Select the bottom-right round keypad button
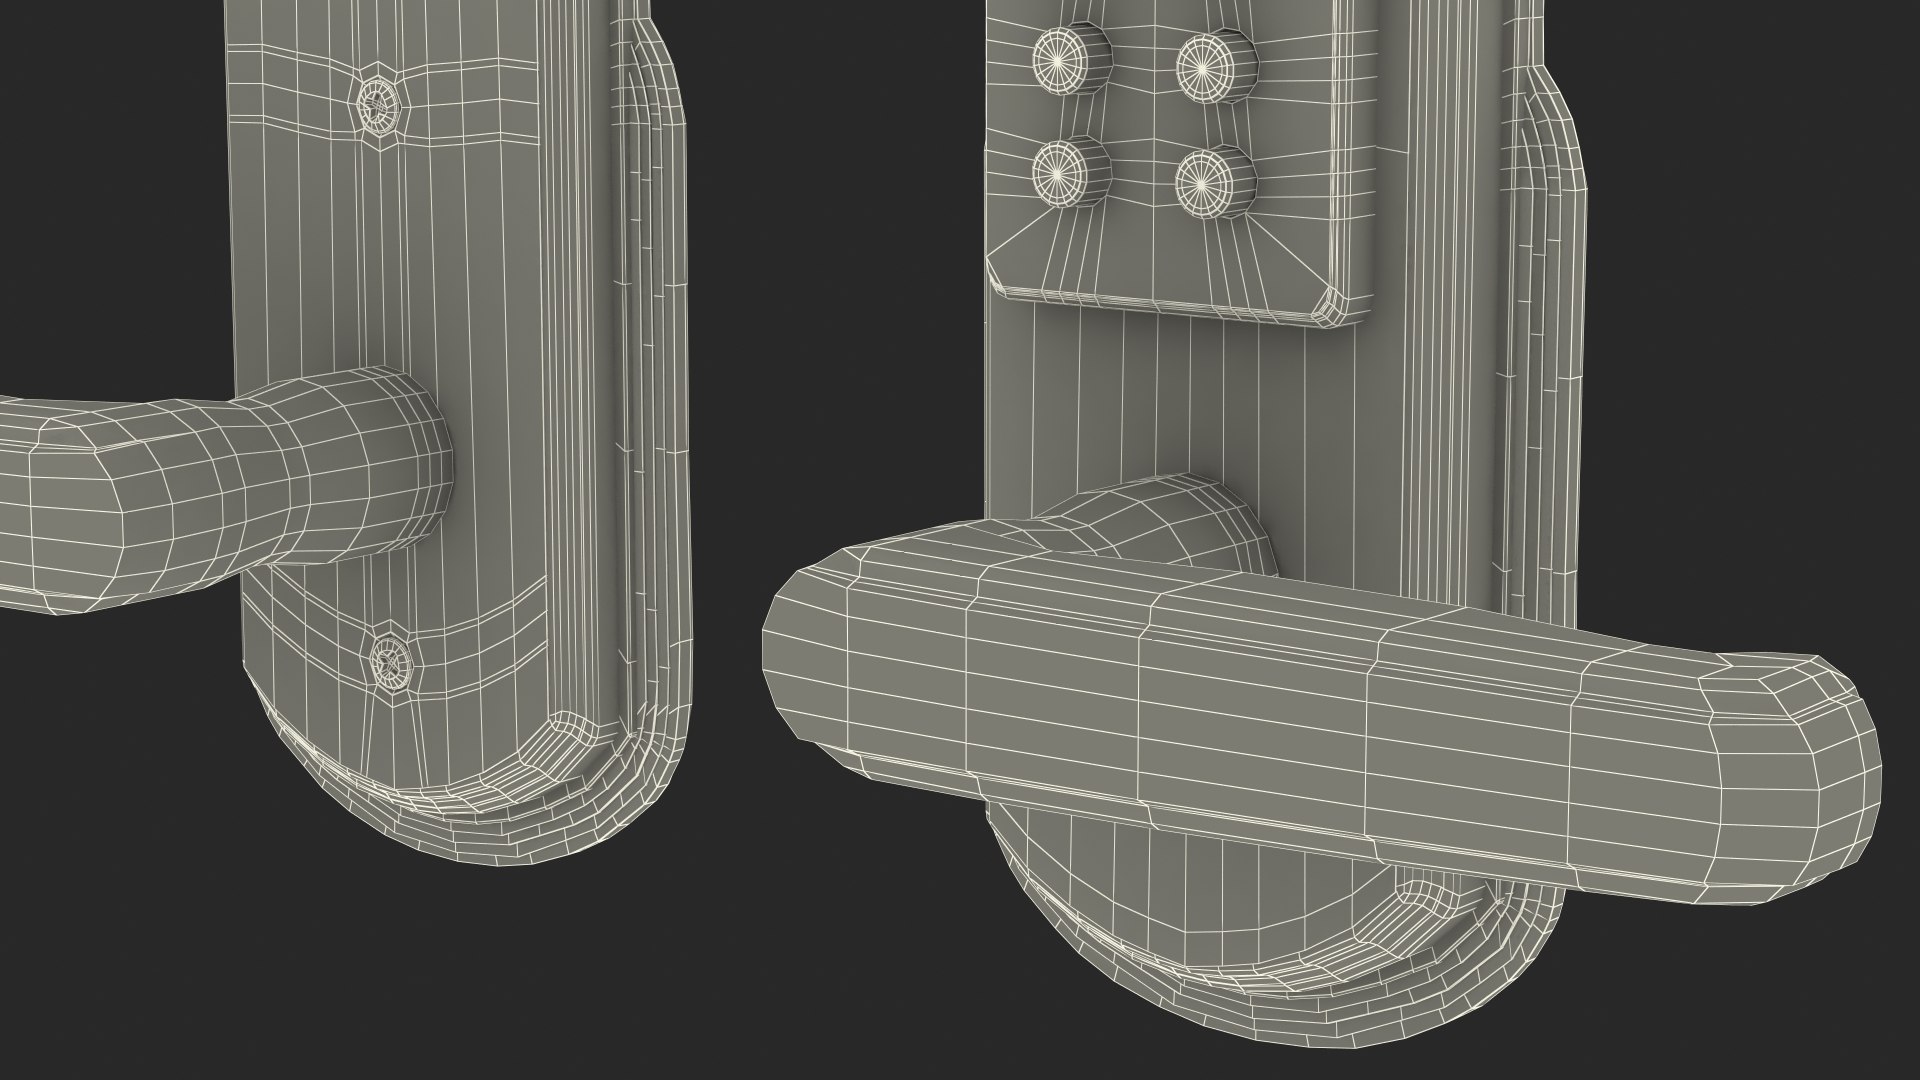 tap(1208, 182)
